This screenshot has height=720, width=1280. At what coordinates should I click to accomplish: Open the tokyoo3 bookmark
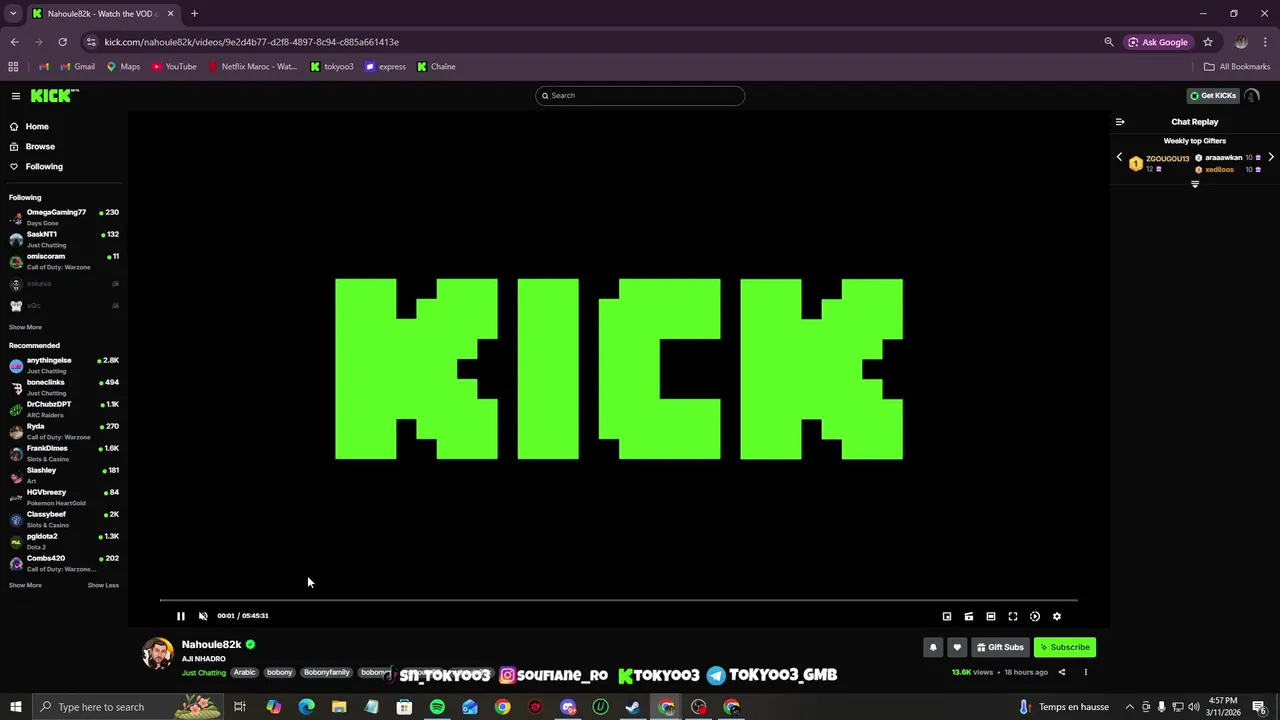click(332, 67)
